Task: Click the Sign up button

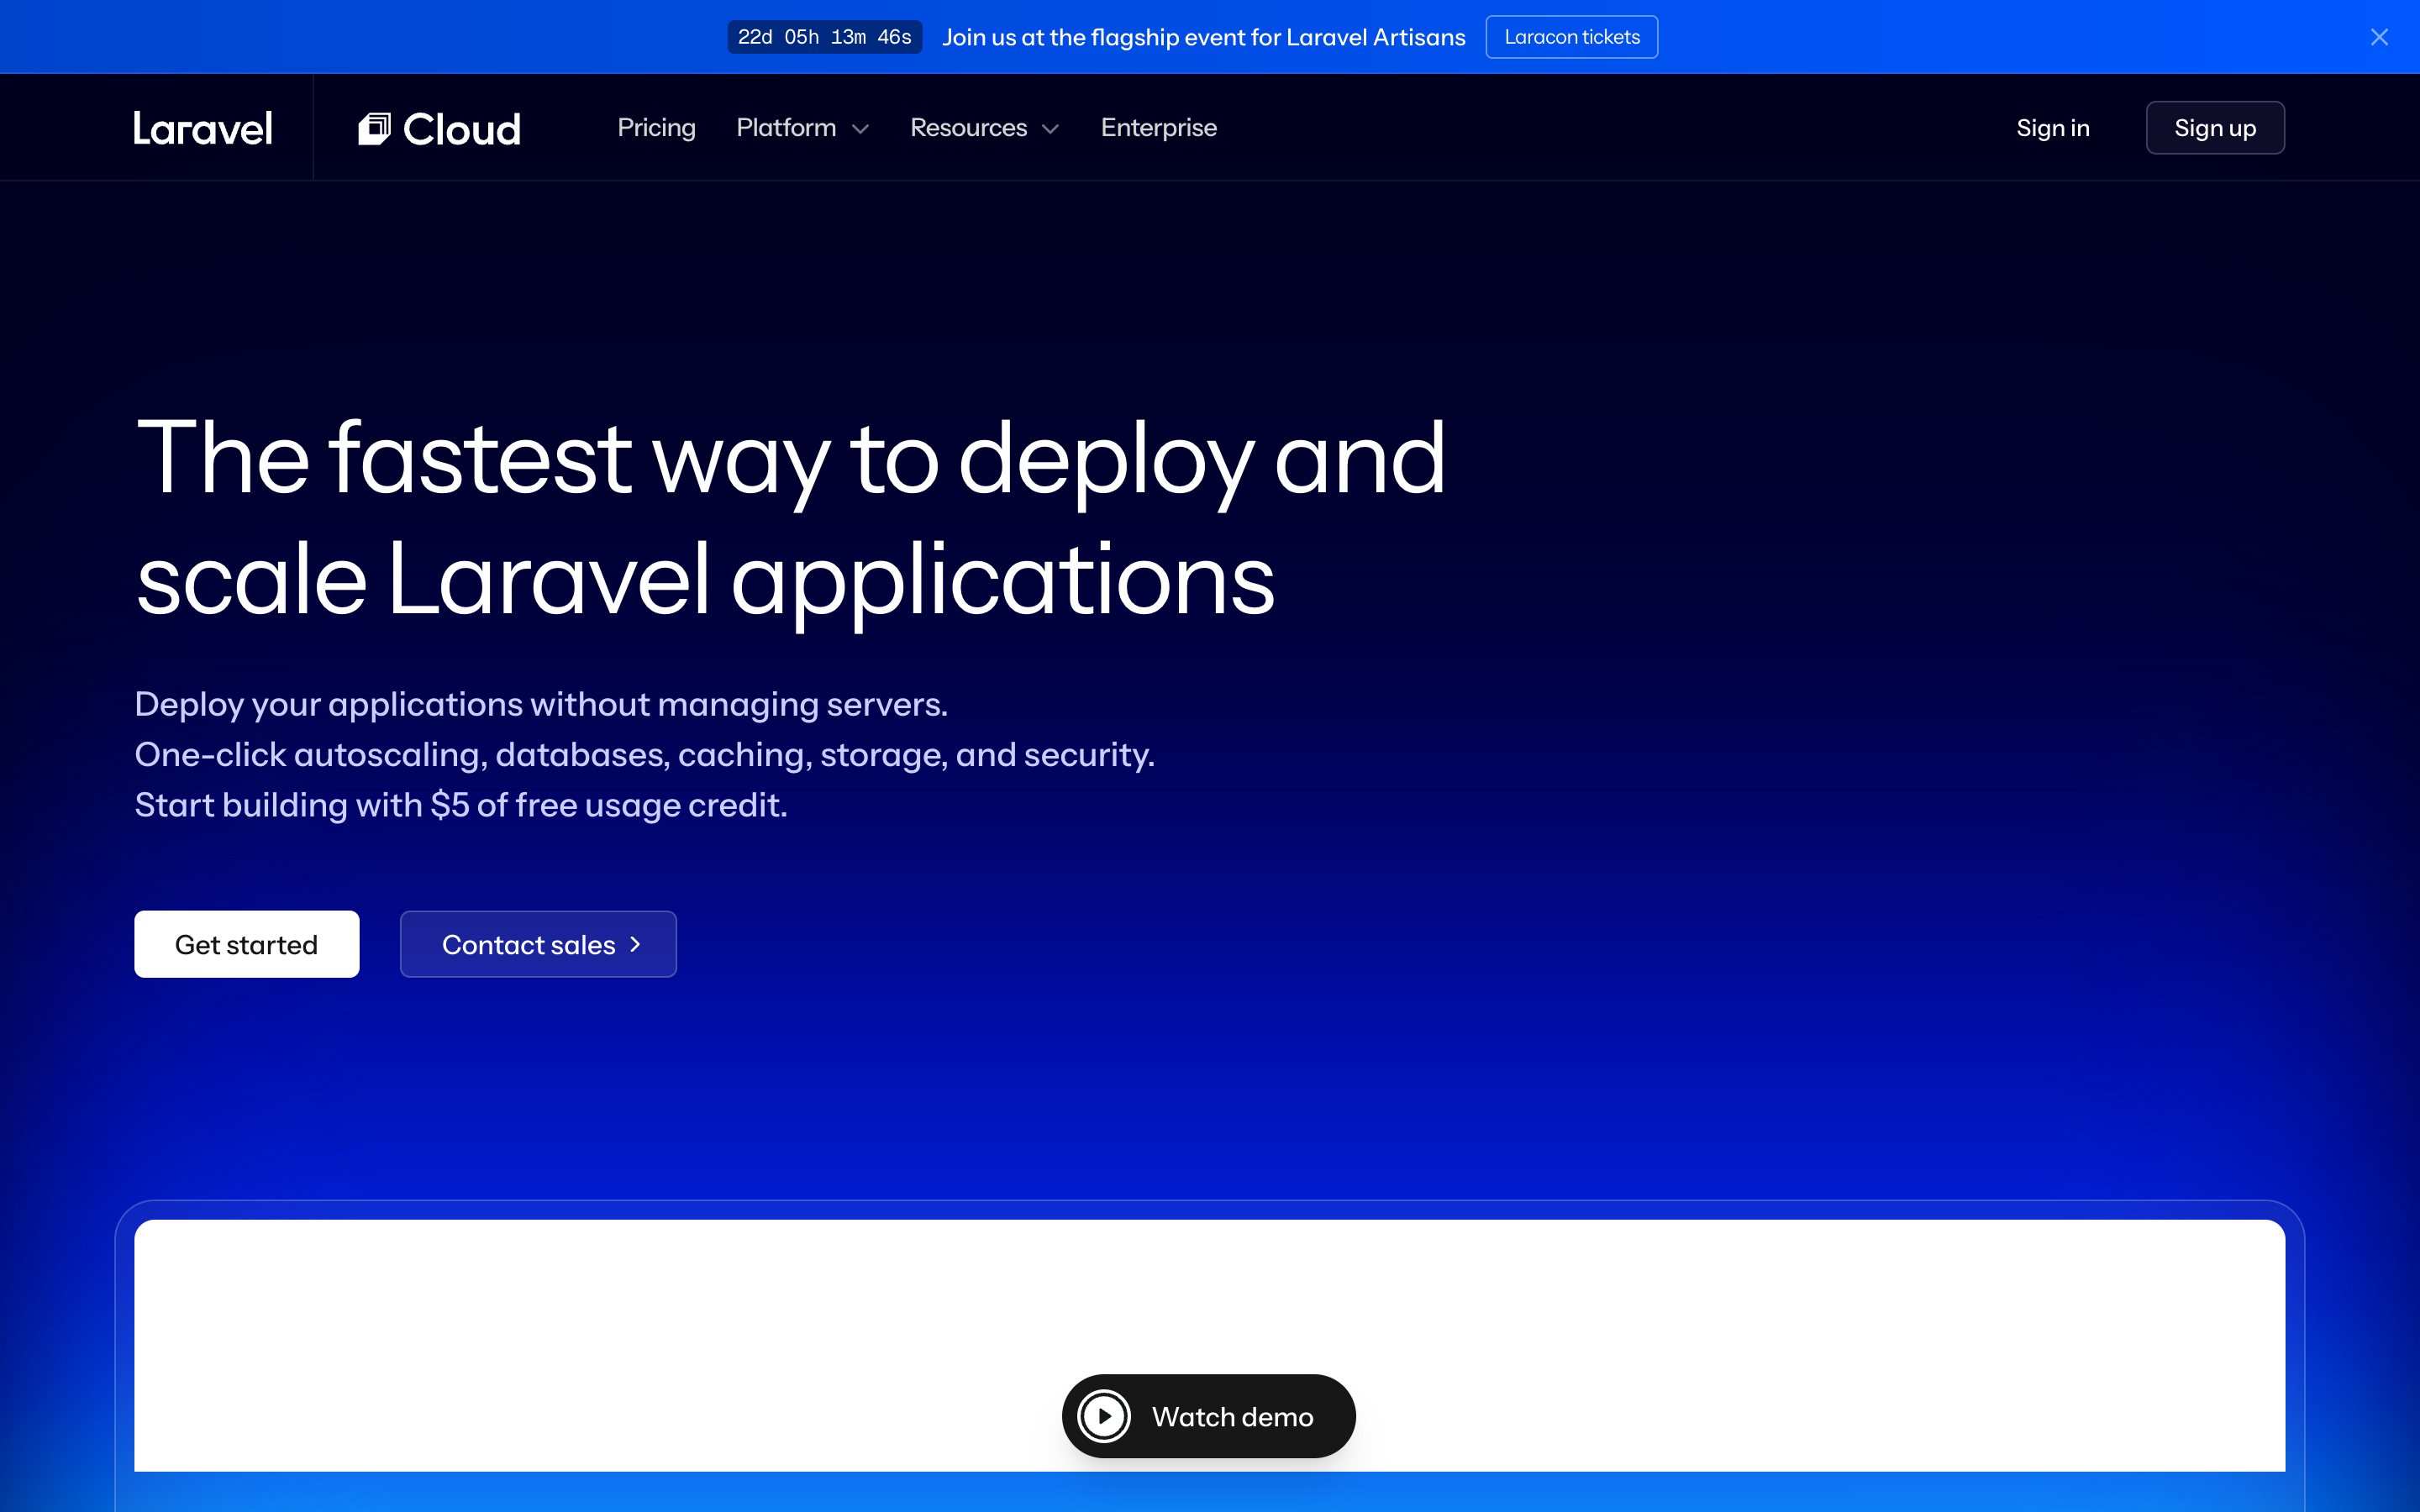Action: pos(2215,128)
